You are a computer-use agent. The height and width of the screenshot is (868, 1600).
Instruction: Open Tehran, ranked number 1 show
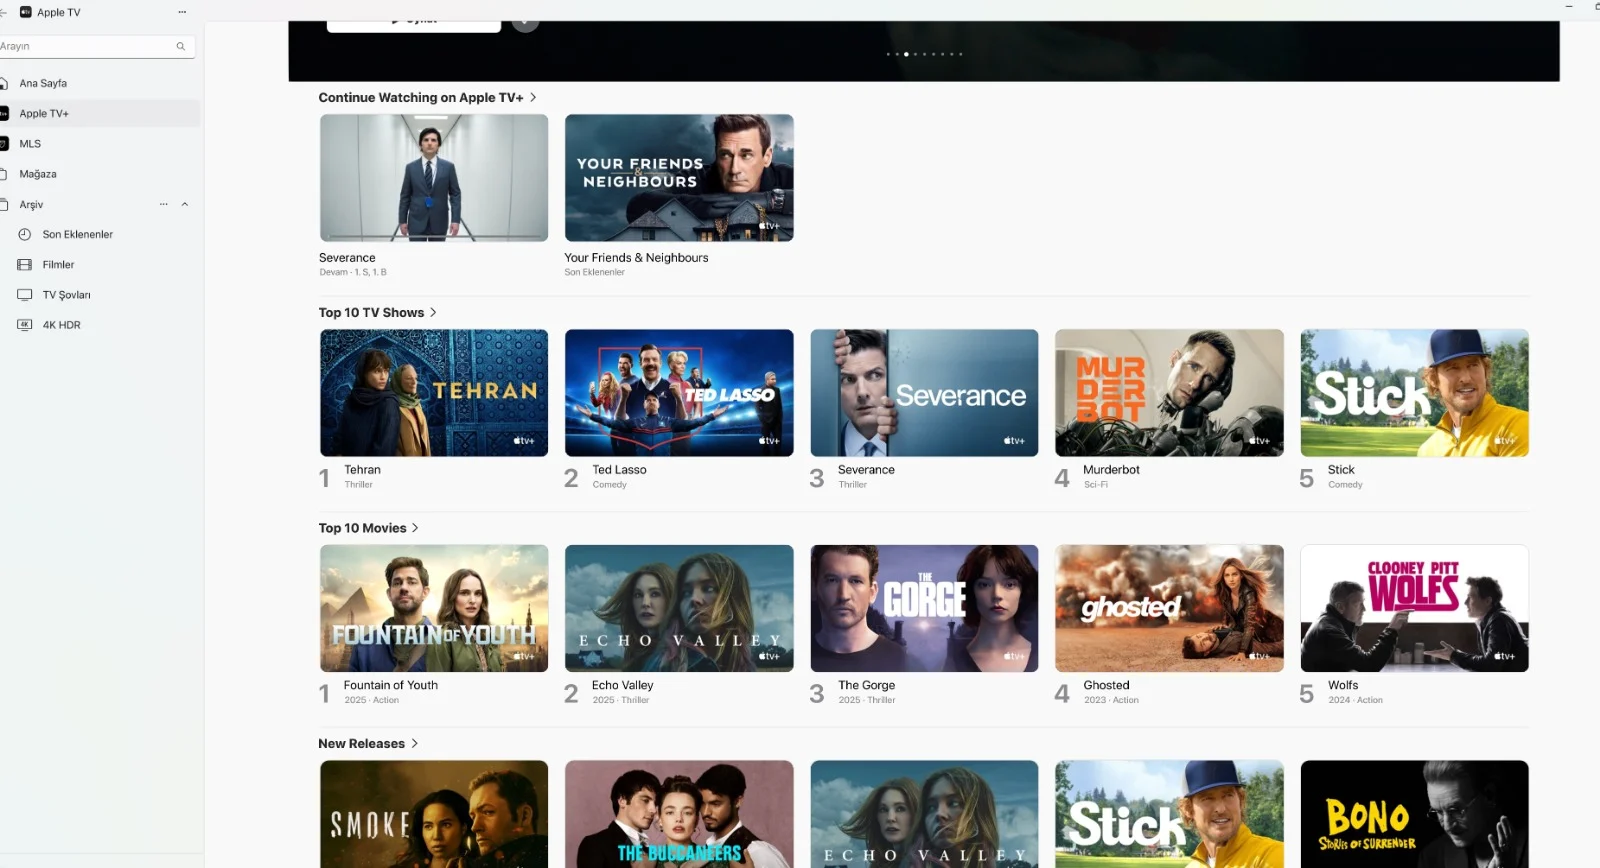pos(434,393)
